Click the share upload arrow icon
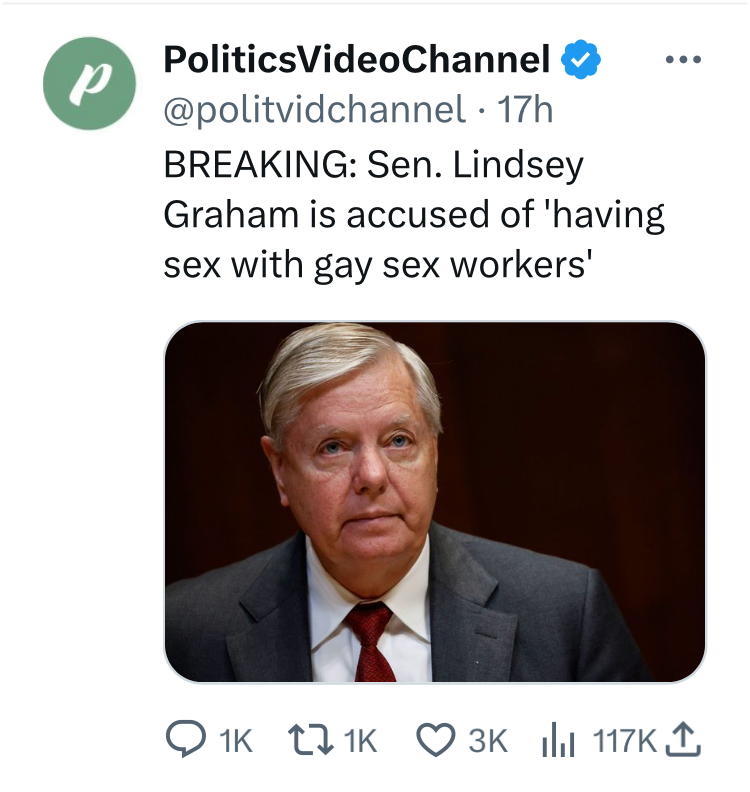The image size is (750, 792). coord(683,740)
